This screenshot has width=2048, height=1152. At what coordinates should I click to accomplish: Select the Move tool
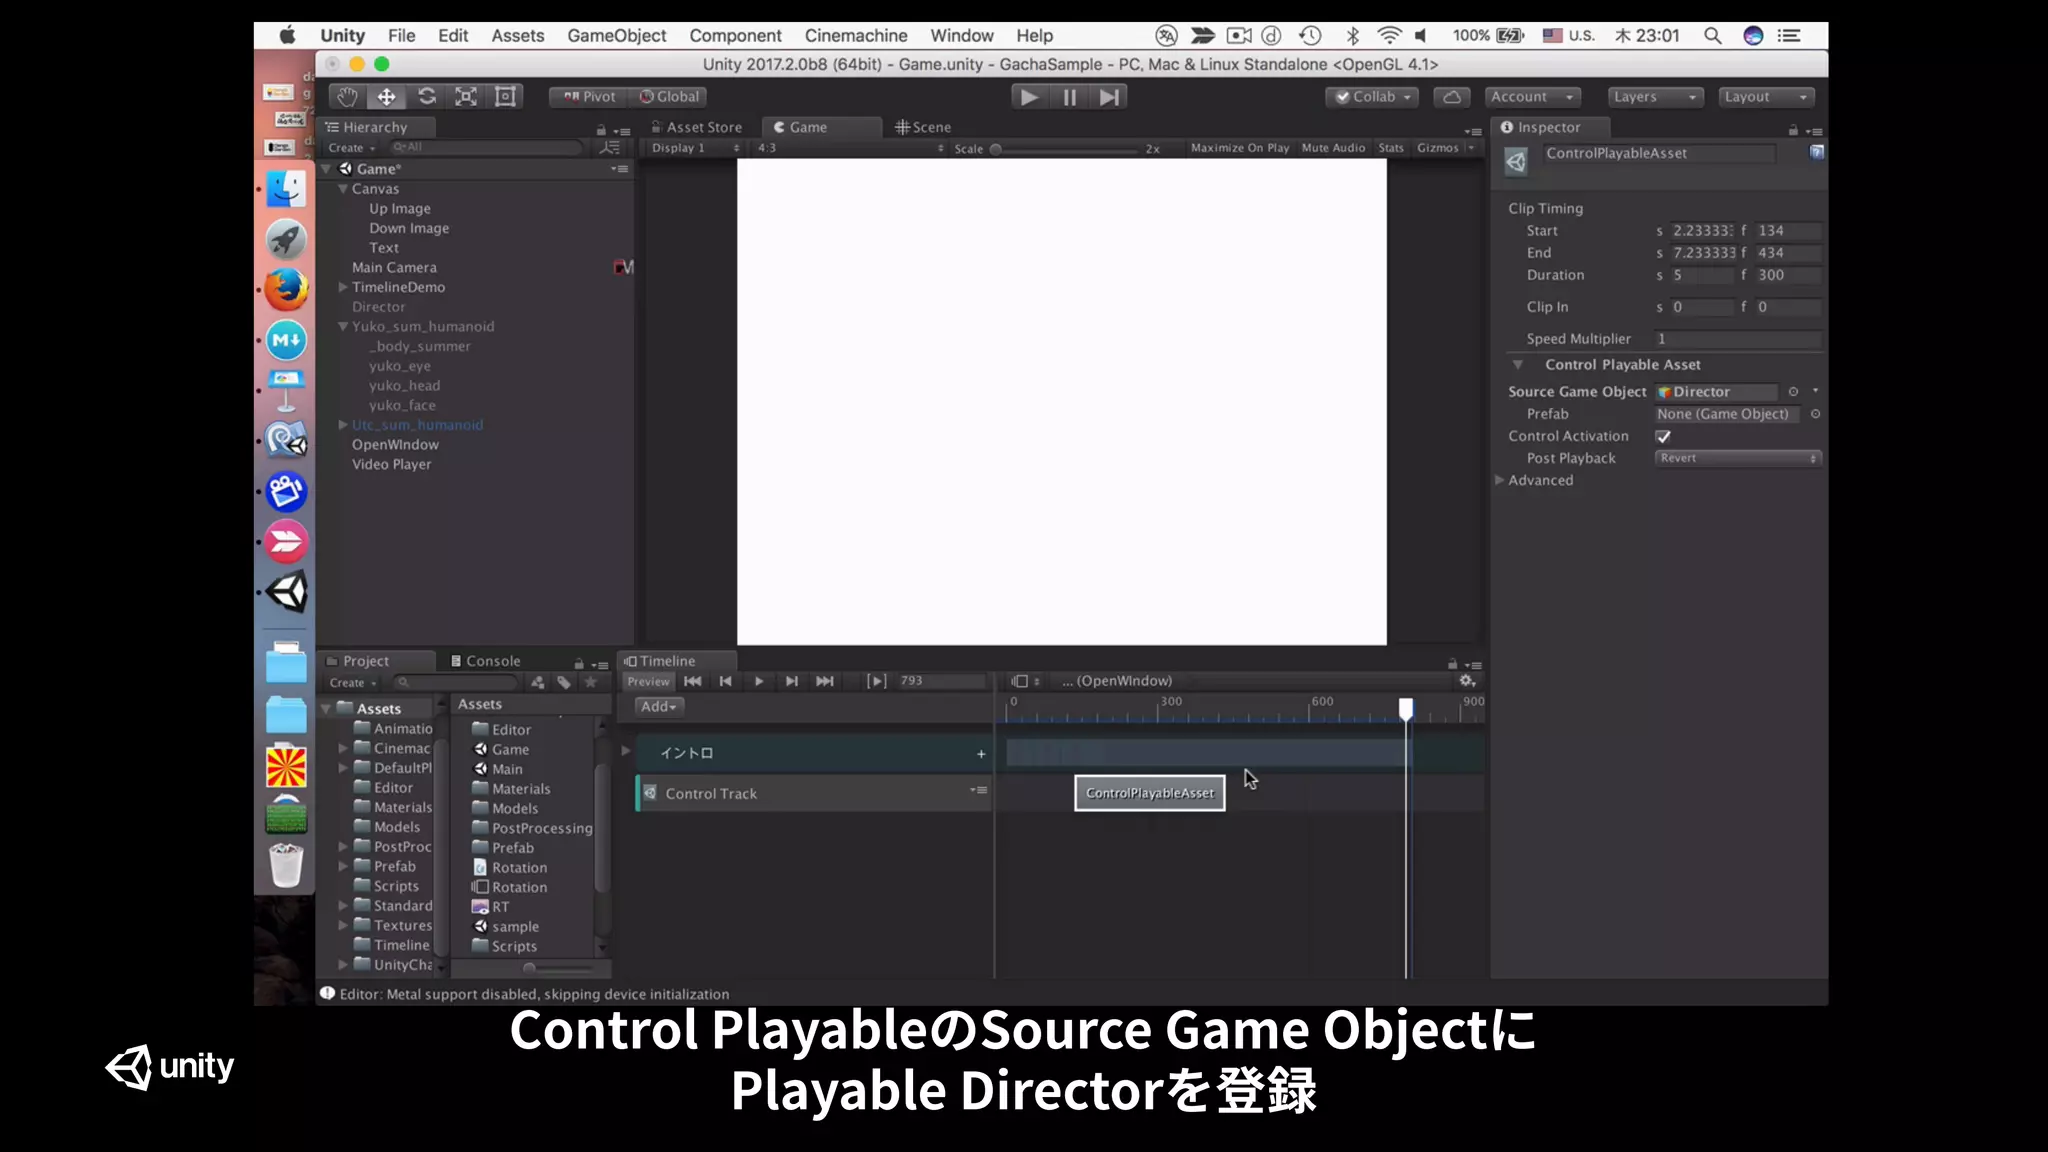click(386, 96)
